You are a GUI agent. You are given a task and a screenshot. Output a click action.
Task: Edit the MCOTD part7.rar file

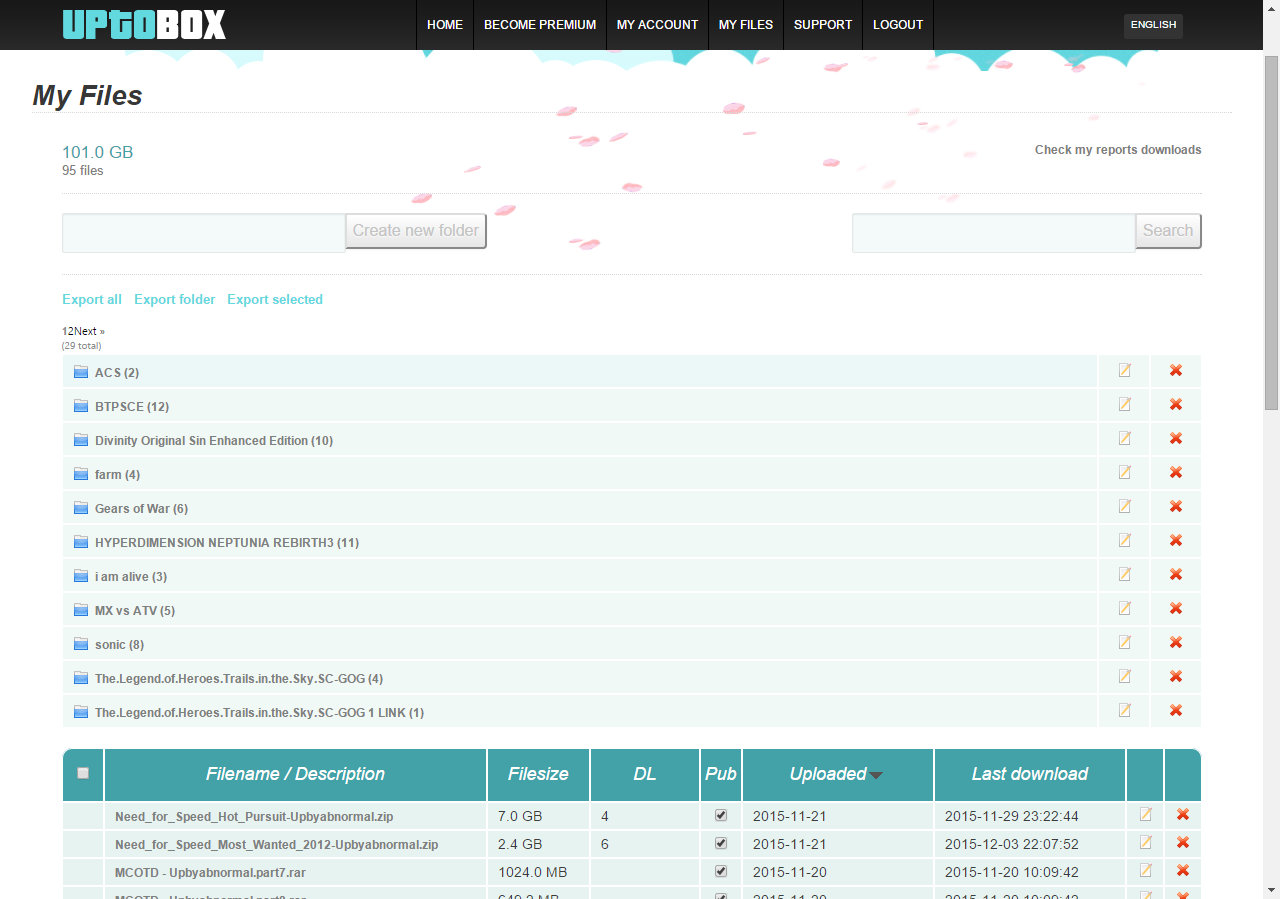(1146, 871)
